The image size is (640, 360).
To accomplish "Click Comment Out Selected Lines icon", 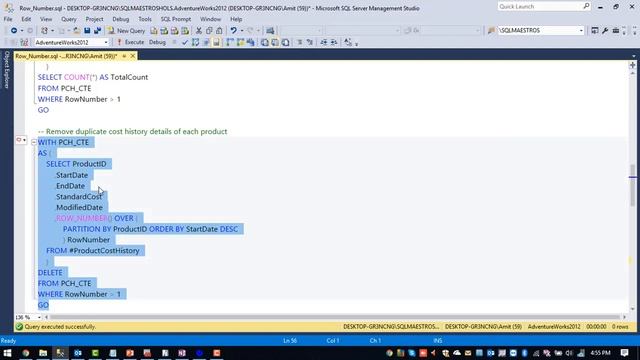I will point(300,42).
